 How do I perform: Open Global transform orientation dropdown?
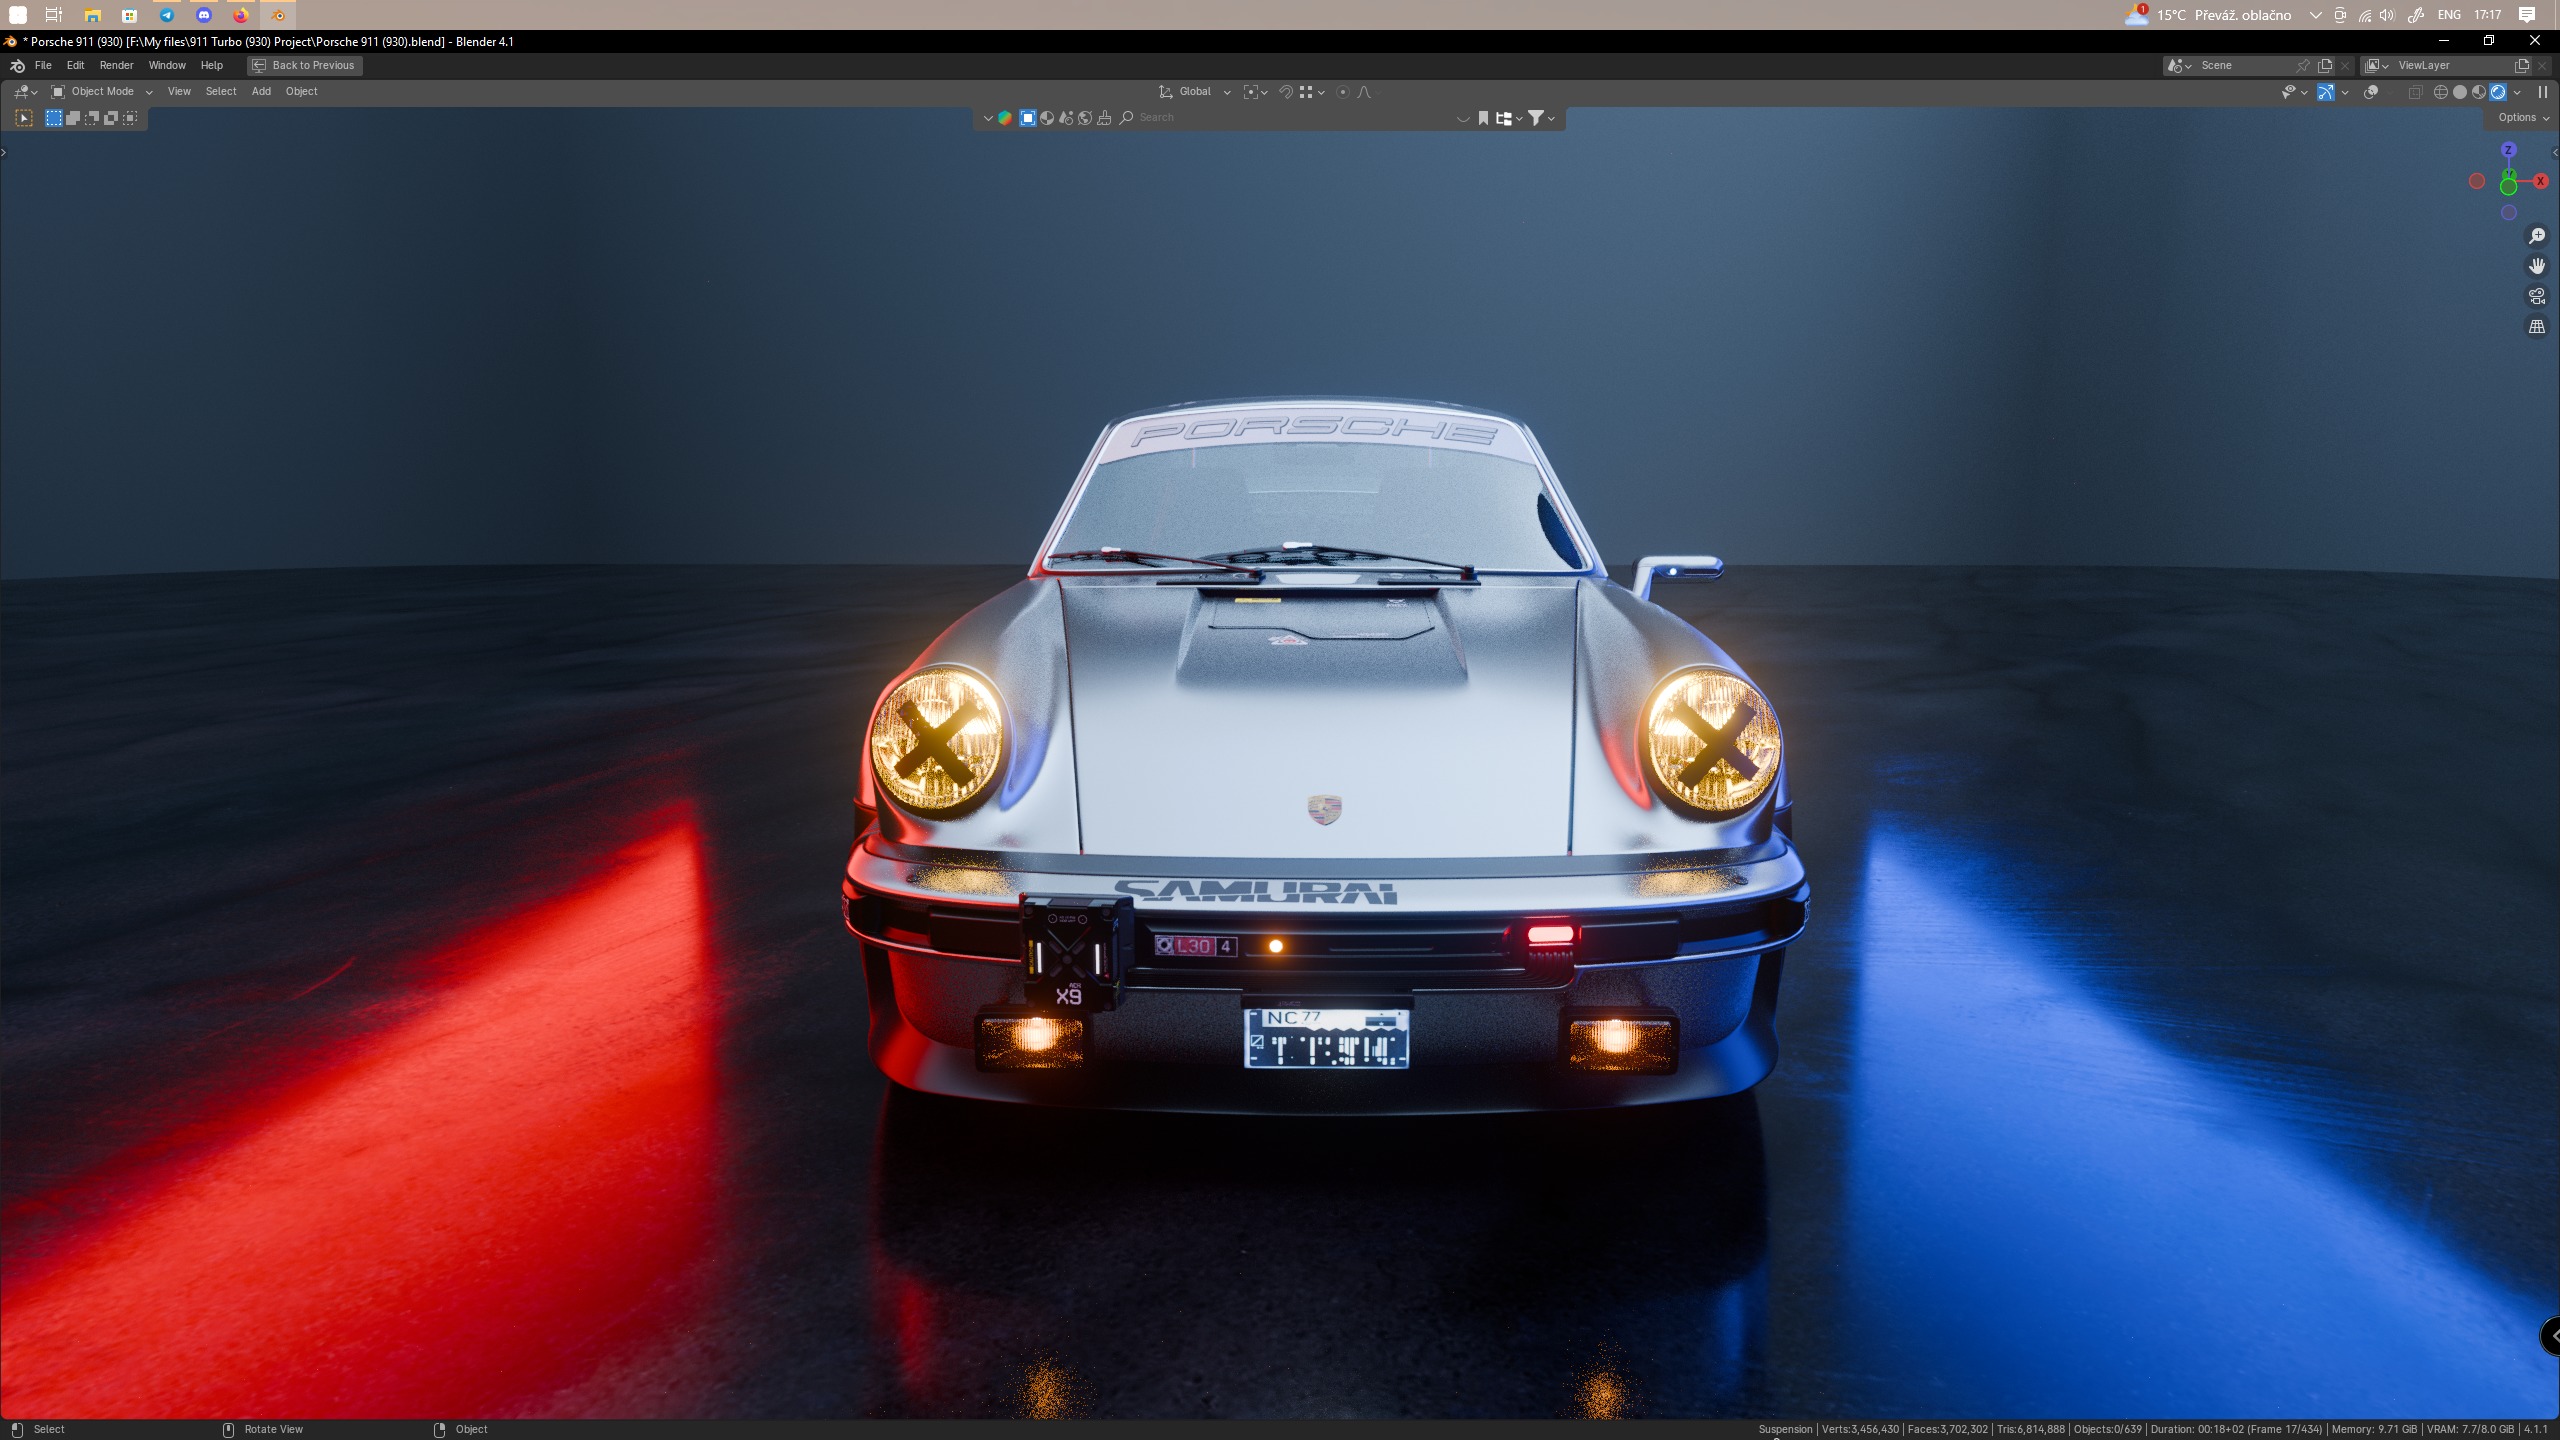[x=1195, y=92]
